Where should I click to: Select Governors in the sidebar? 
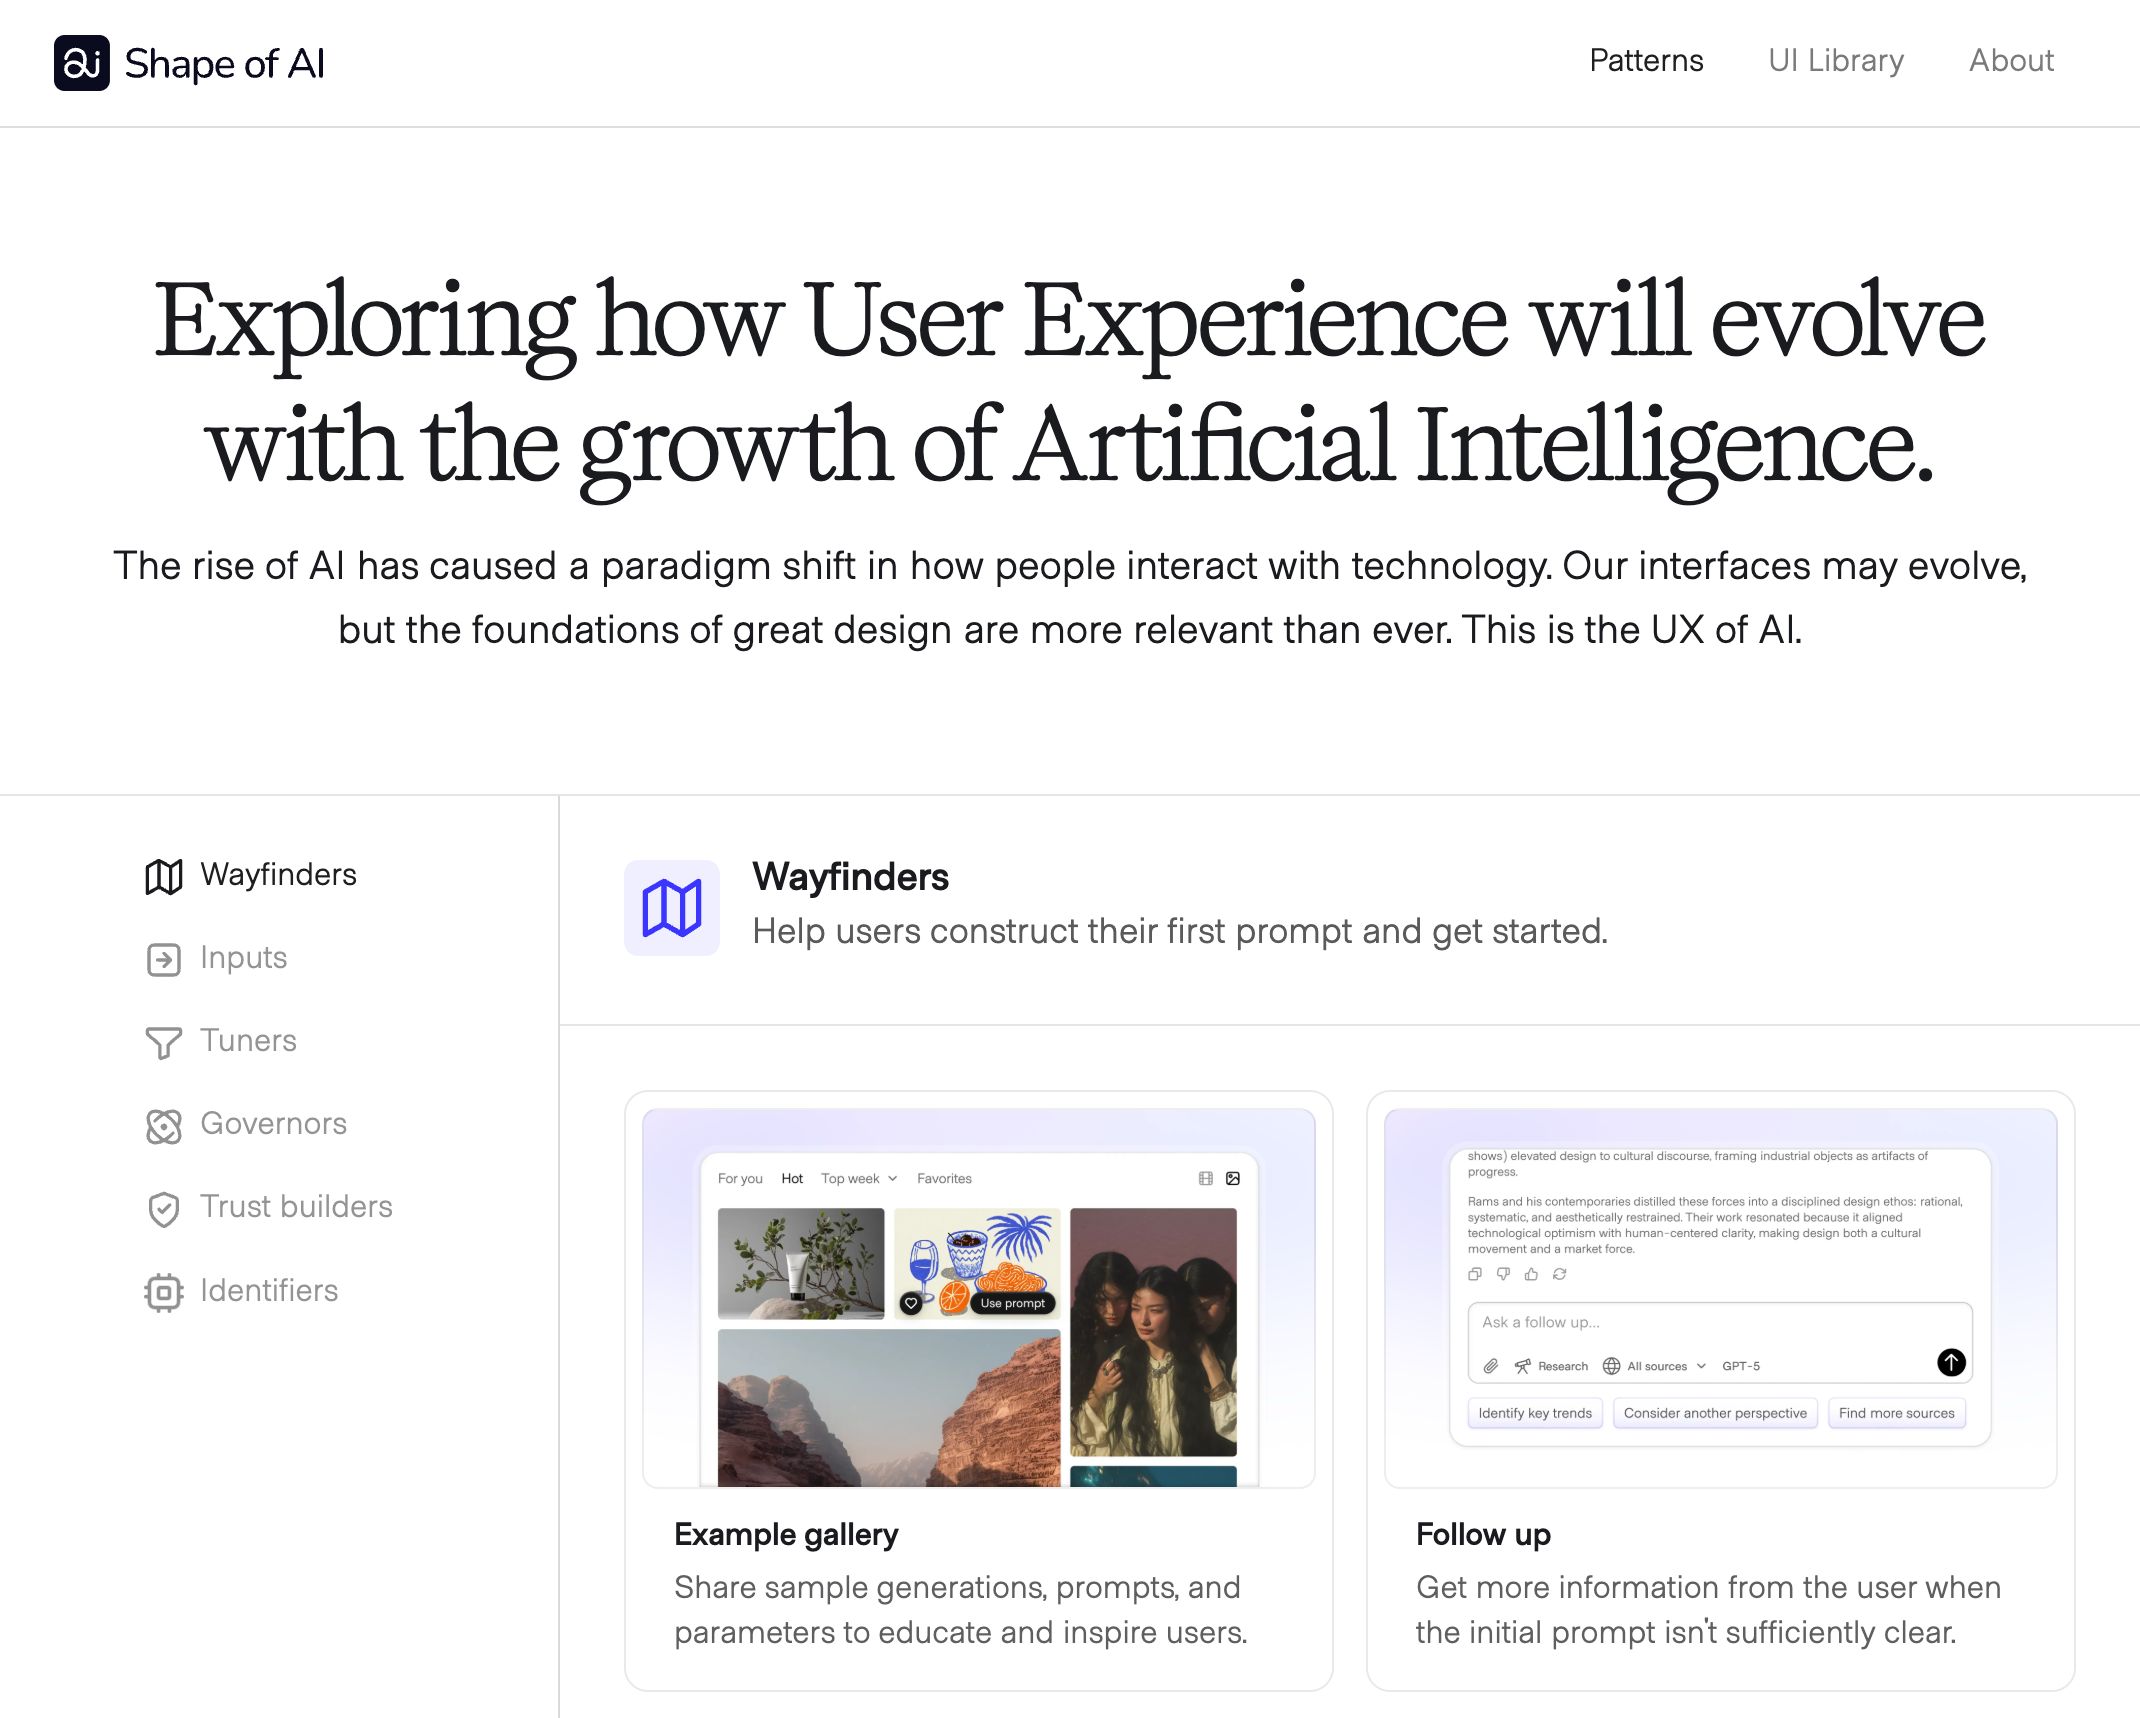pyautogui.click(x=273, y=1124)
